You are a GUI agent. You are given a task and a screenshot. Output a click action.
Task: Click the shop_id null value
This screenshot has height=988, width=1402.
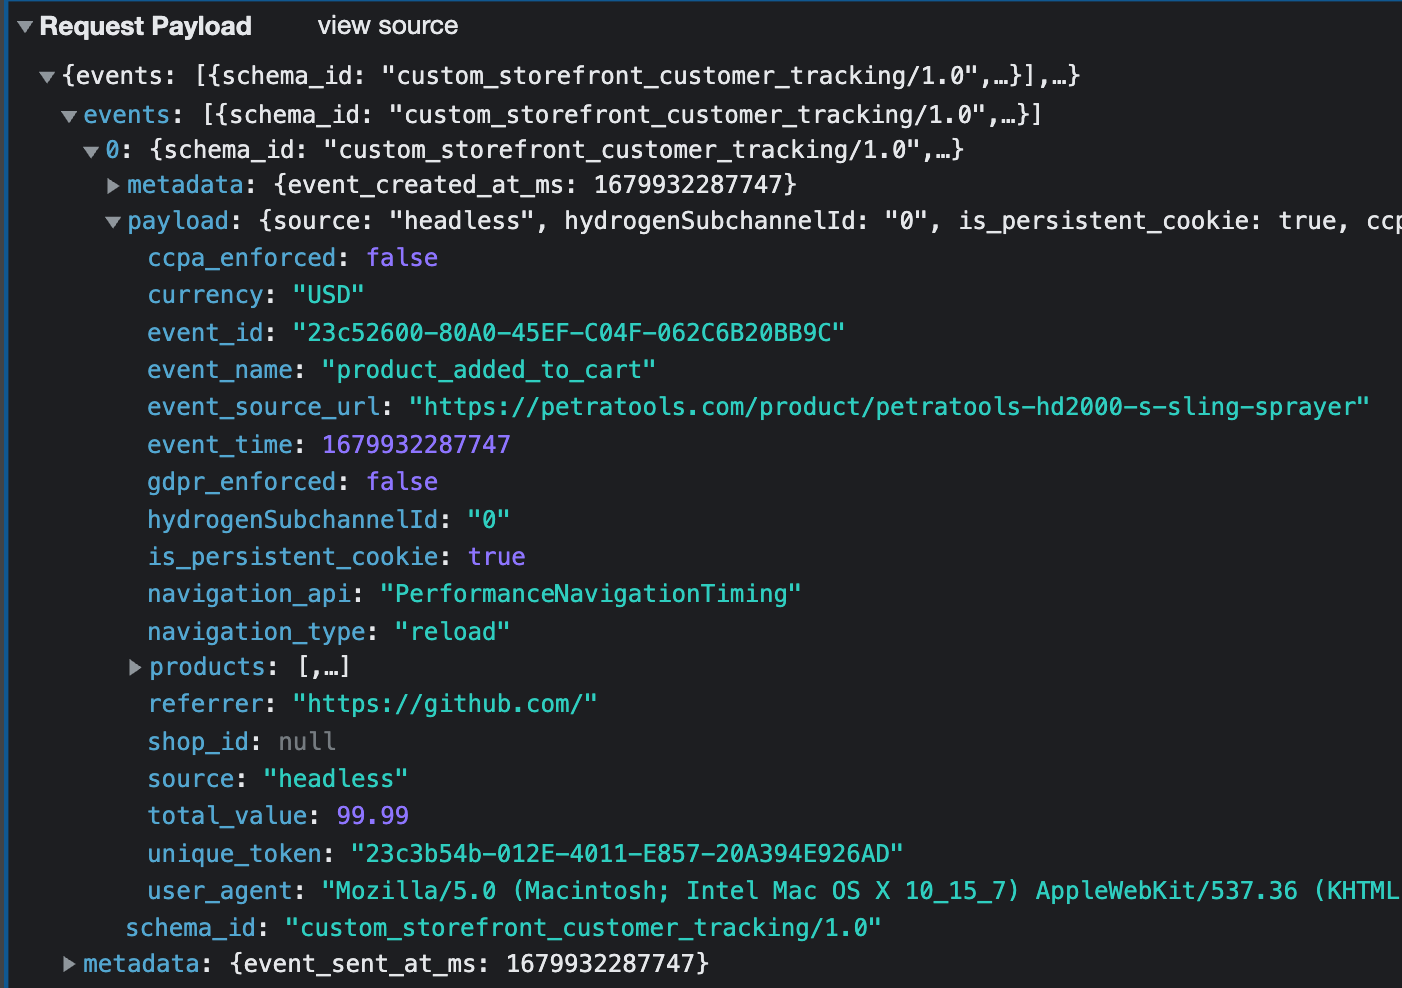(307, 741)
